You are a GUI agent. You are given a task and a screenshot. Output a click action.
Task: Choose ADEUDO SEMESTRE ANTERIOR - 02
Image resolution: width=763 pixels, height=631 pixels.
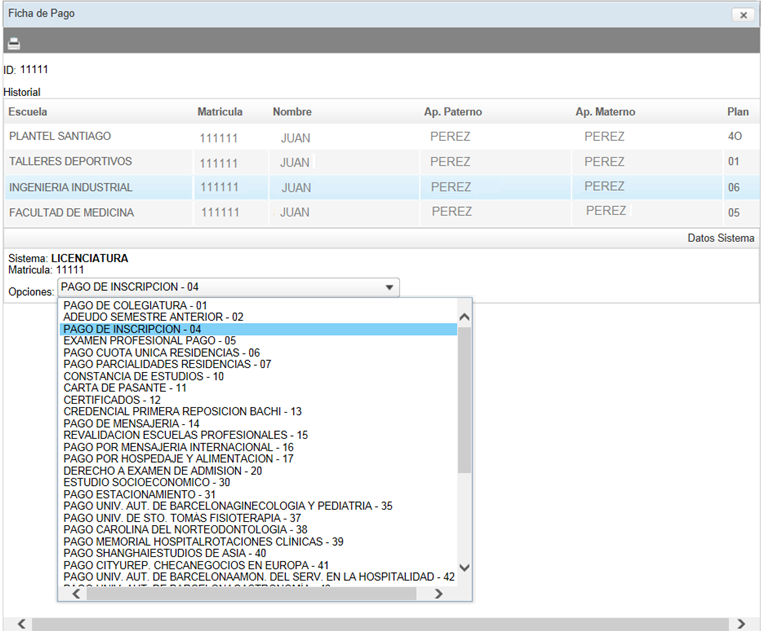pos(153,317)
